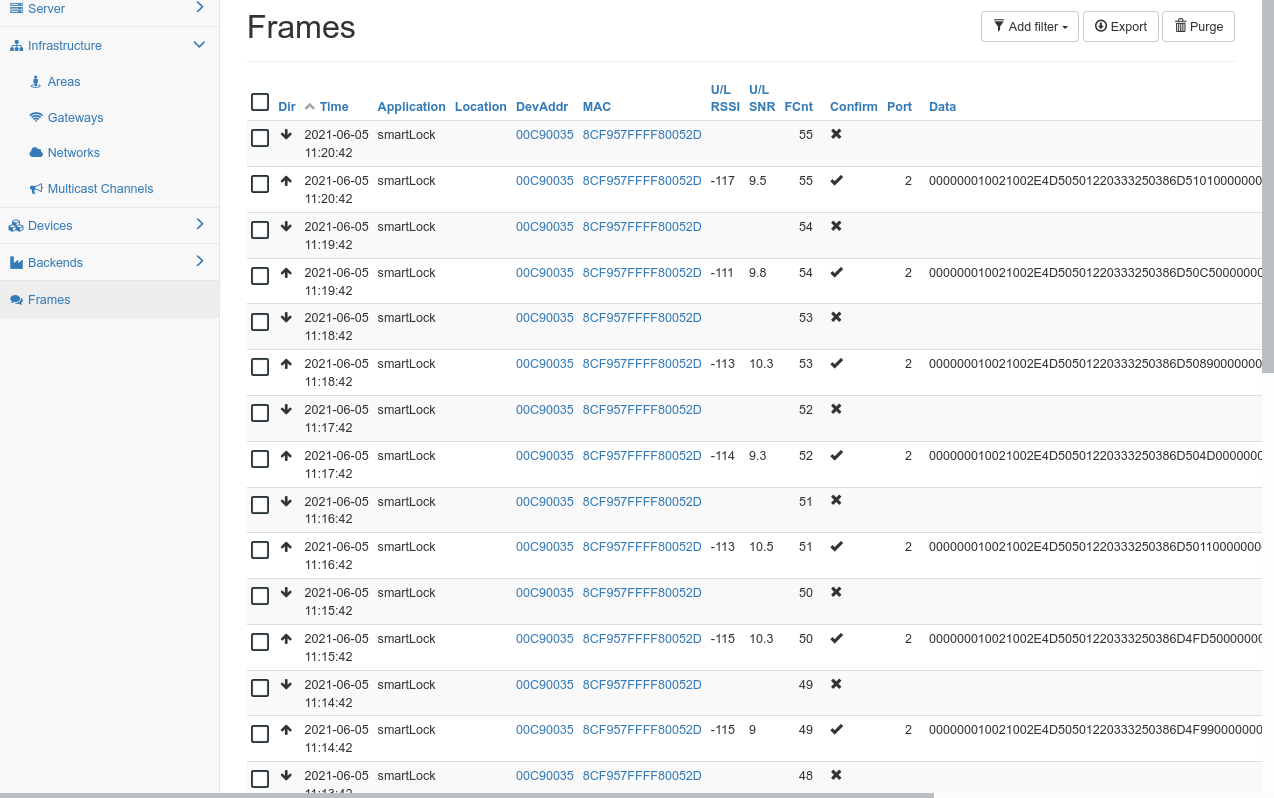The width and height of the screenshot is (1274, 798).
Task: Click the filter icon on Add filter button
Action: (999, 26)
